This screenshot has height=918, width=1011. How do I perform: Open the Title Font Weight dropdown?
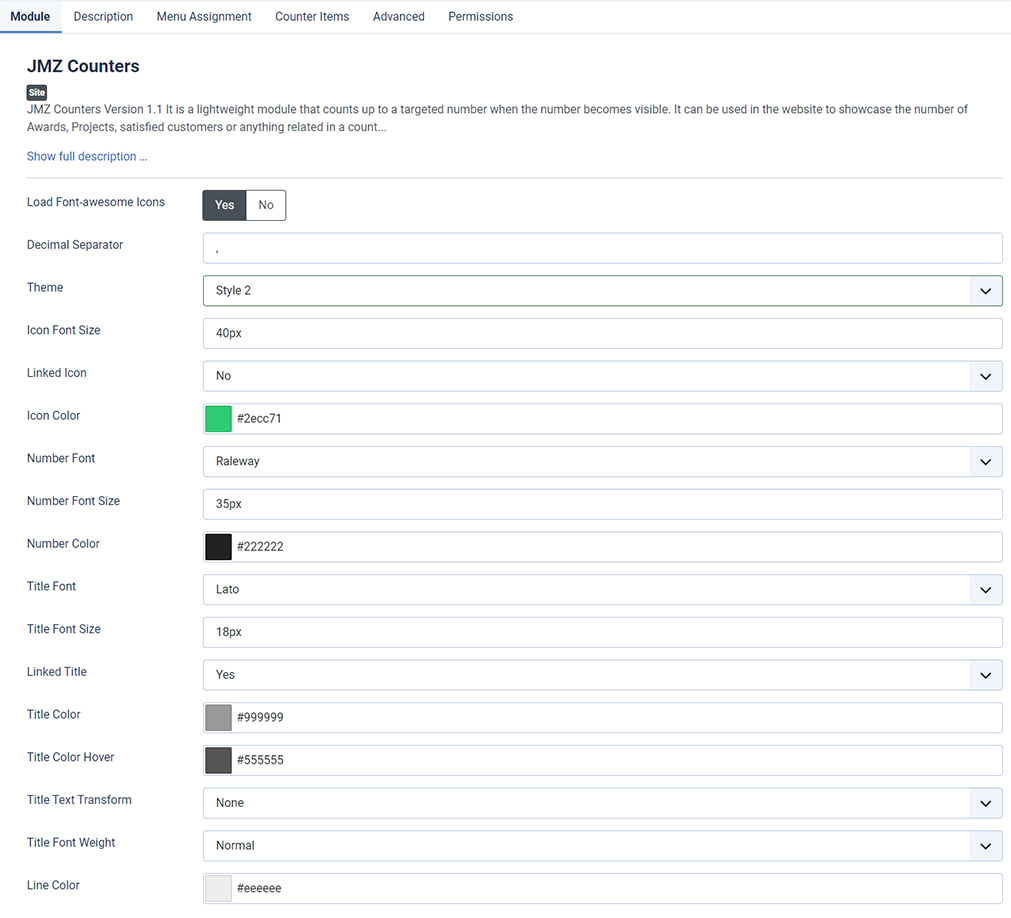(602, 846)
